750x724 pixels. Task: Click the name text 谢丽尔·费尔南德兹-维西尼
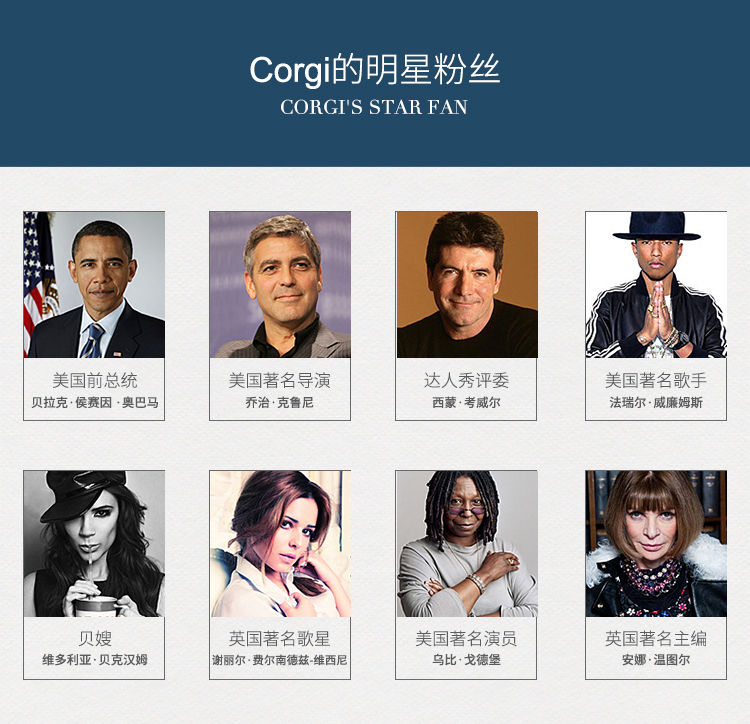coord(280,660)
